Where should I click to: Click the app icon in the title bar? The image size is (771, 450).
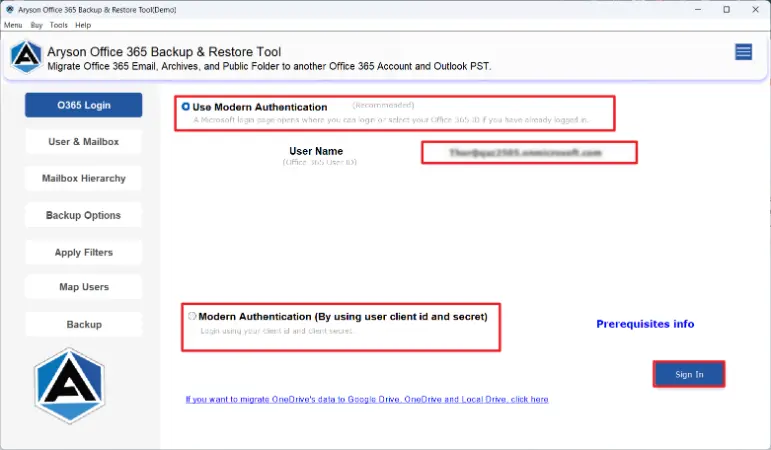pos(9,9)
